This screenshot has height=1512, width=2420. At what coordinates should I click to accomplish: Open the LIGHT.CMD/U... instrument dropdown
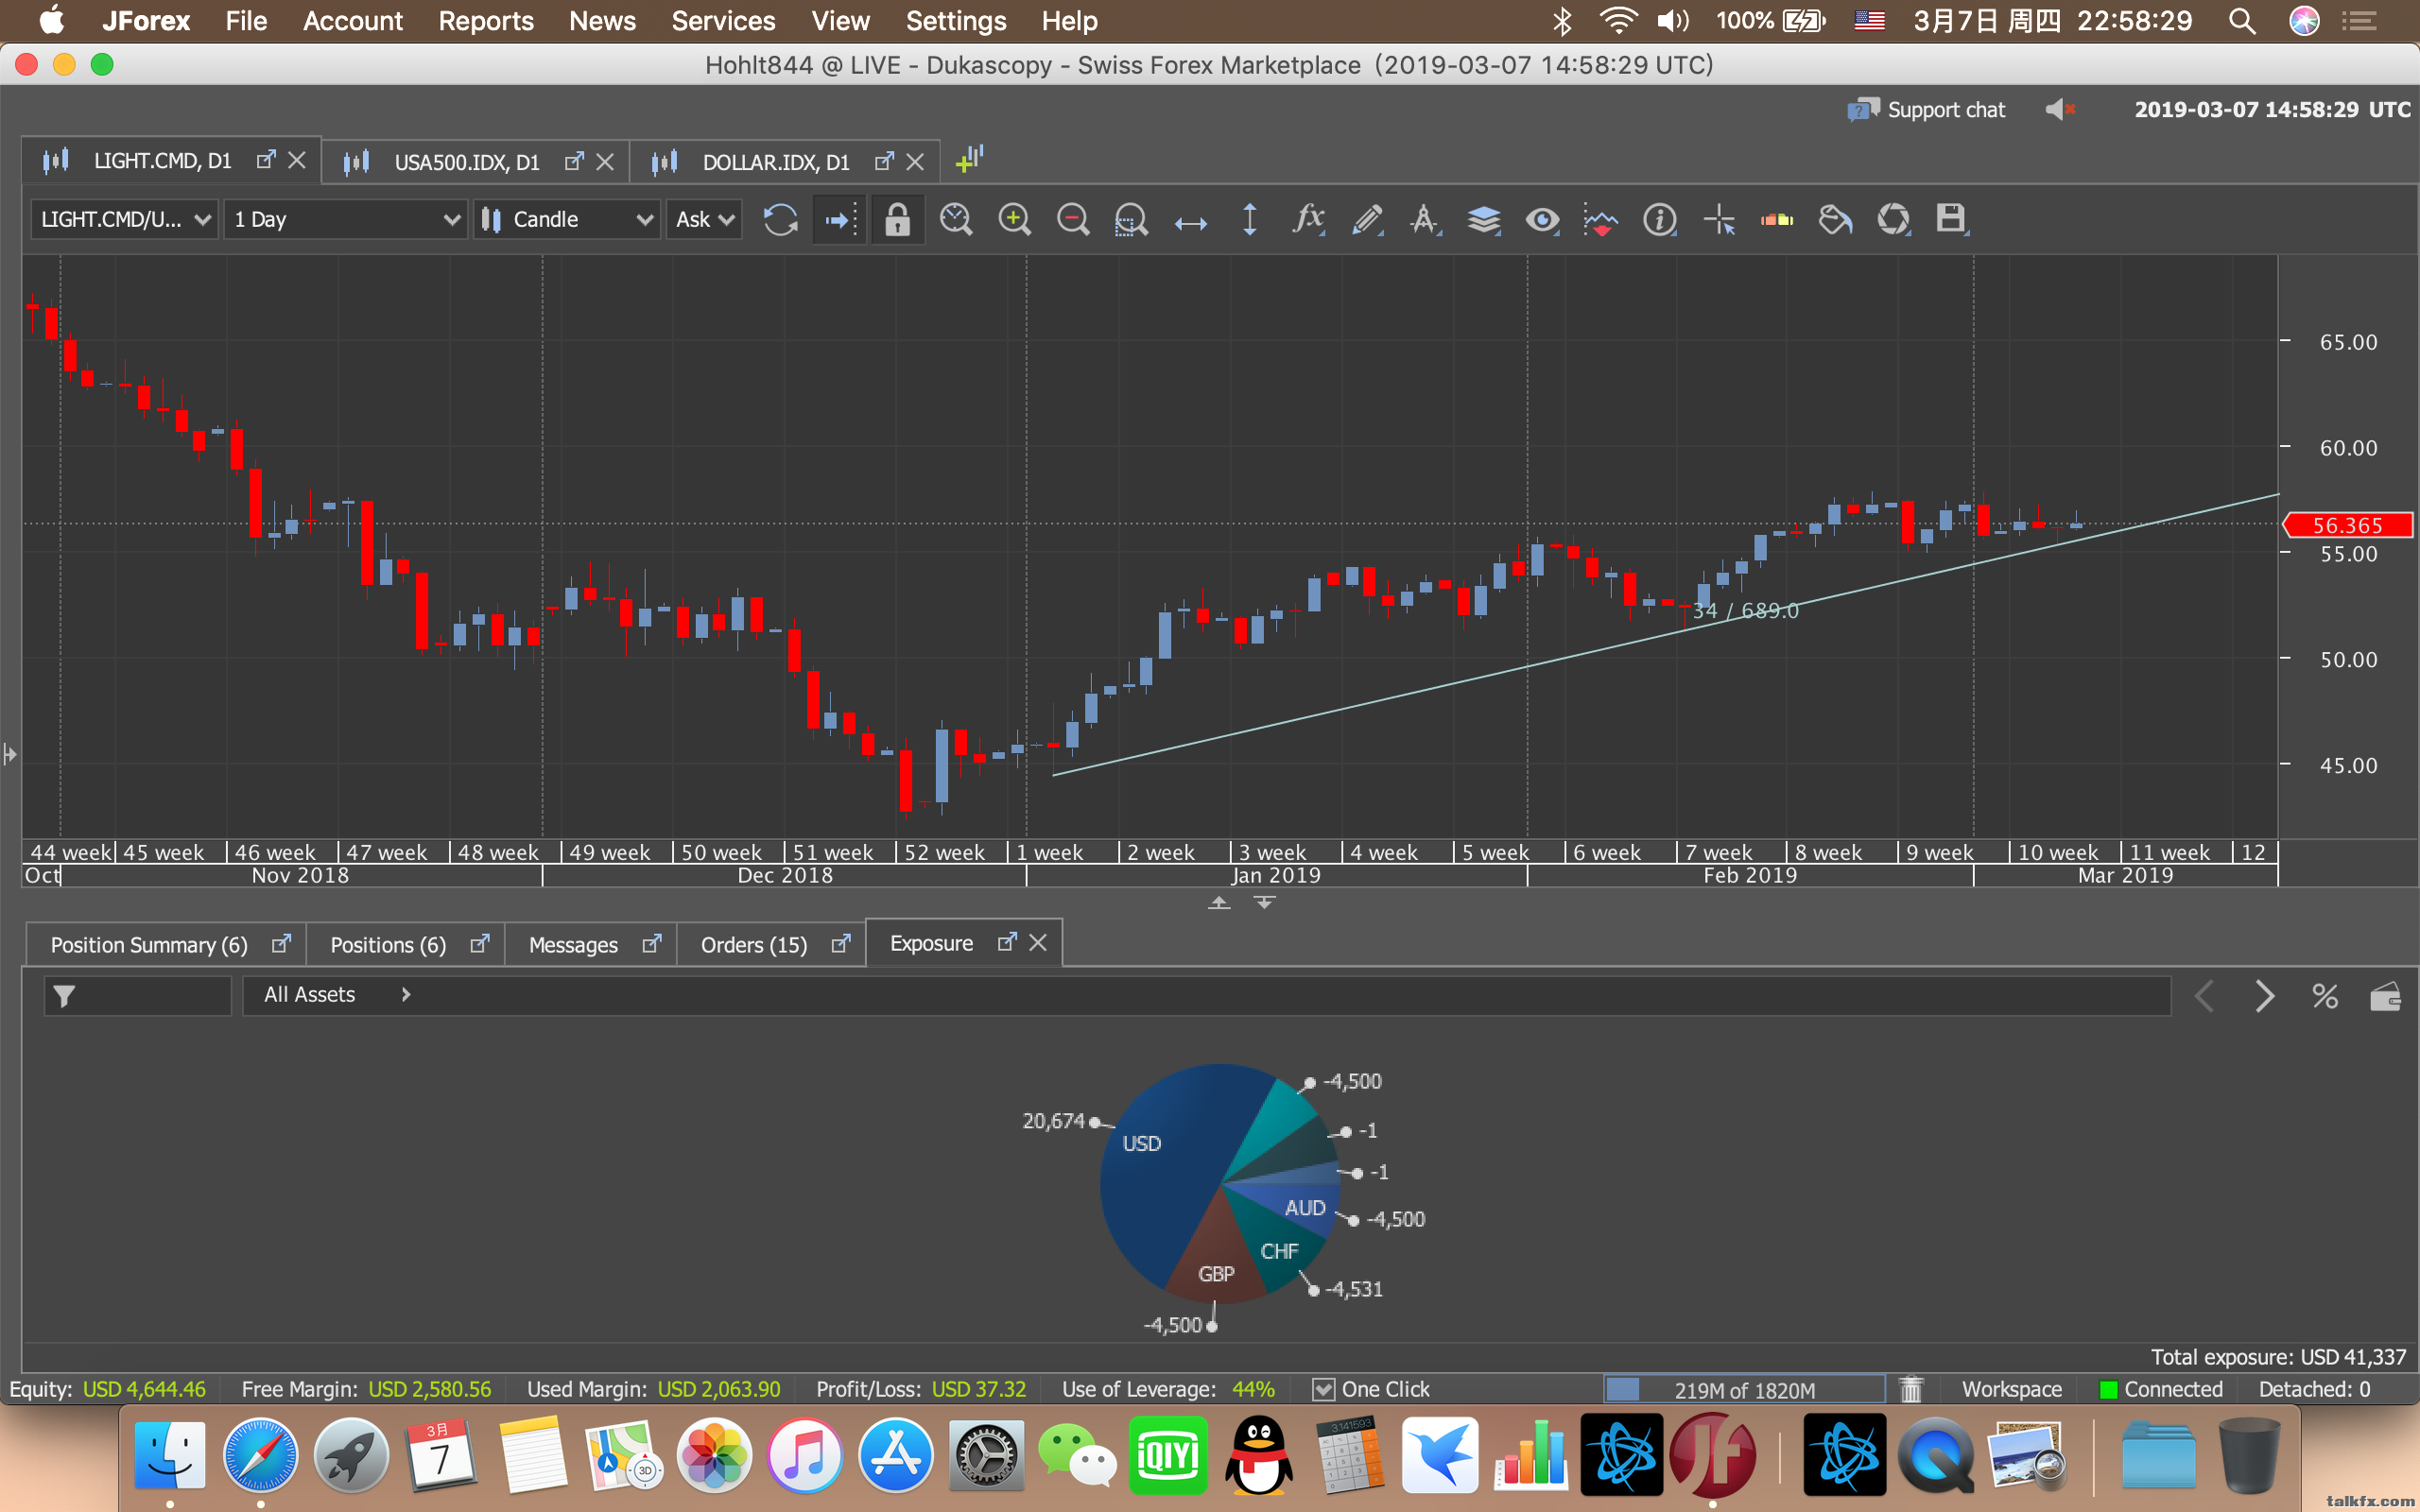click(x=125, y=219)
